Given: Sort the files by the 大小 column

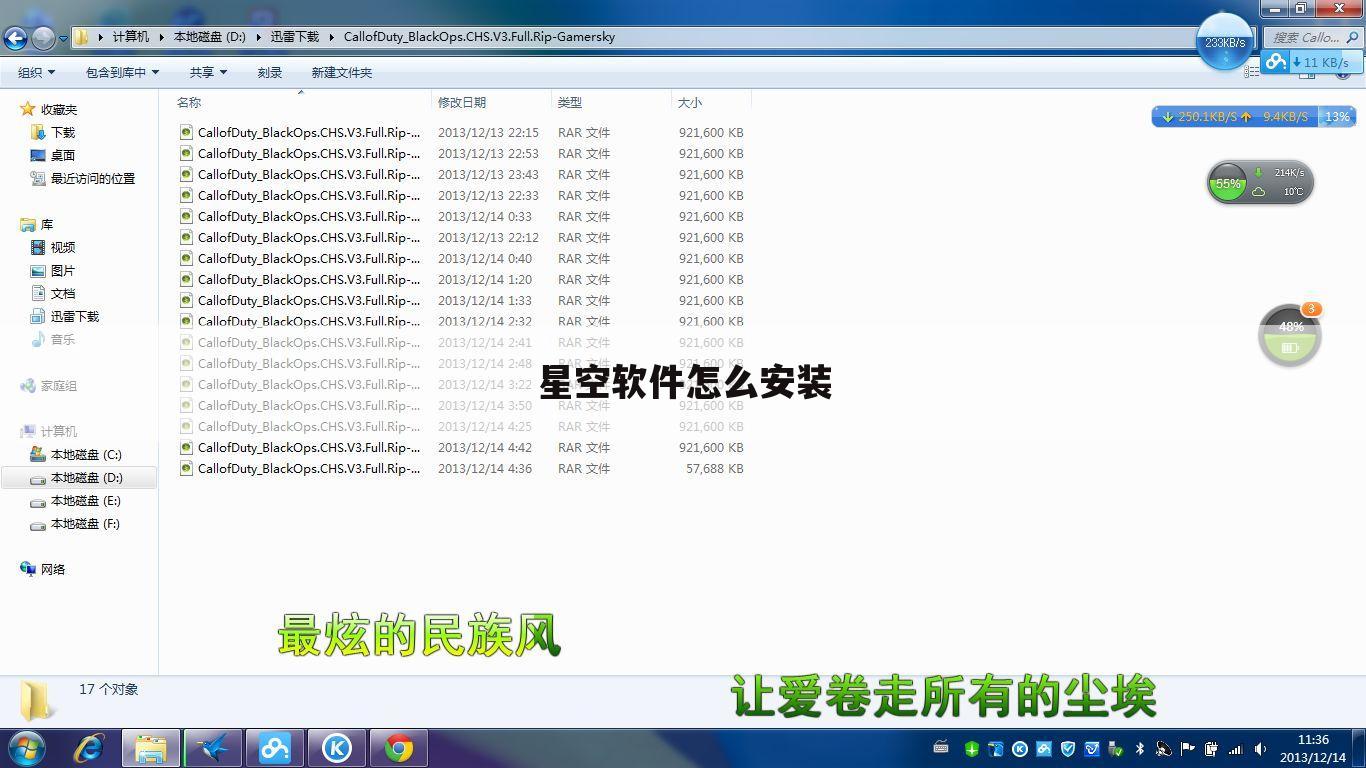Looking at the screenshot, I should 689,102.
